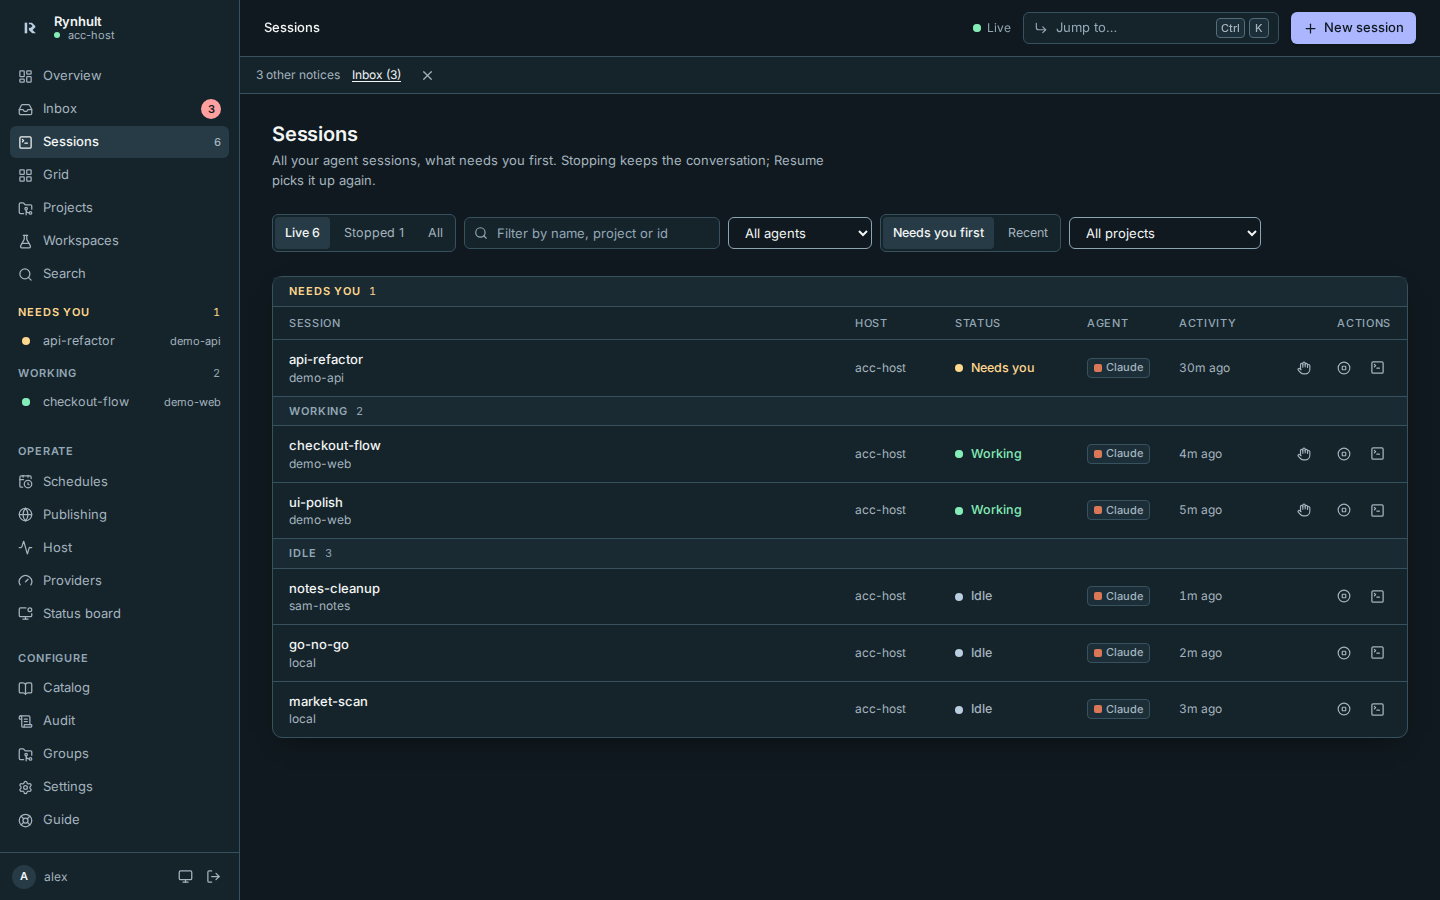The width and height of the screenshot is (1440, 900).
Task: Stop the go-no-go session
Action: [x=1344, y=653]
